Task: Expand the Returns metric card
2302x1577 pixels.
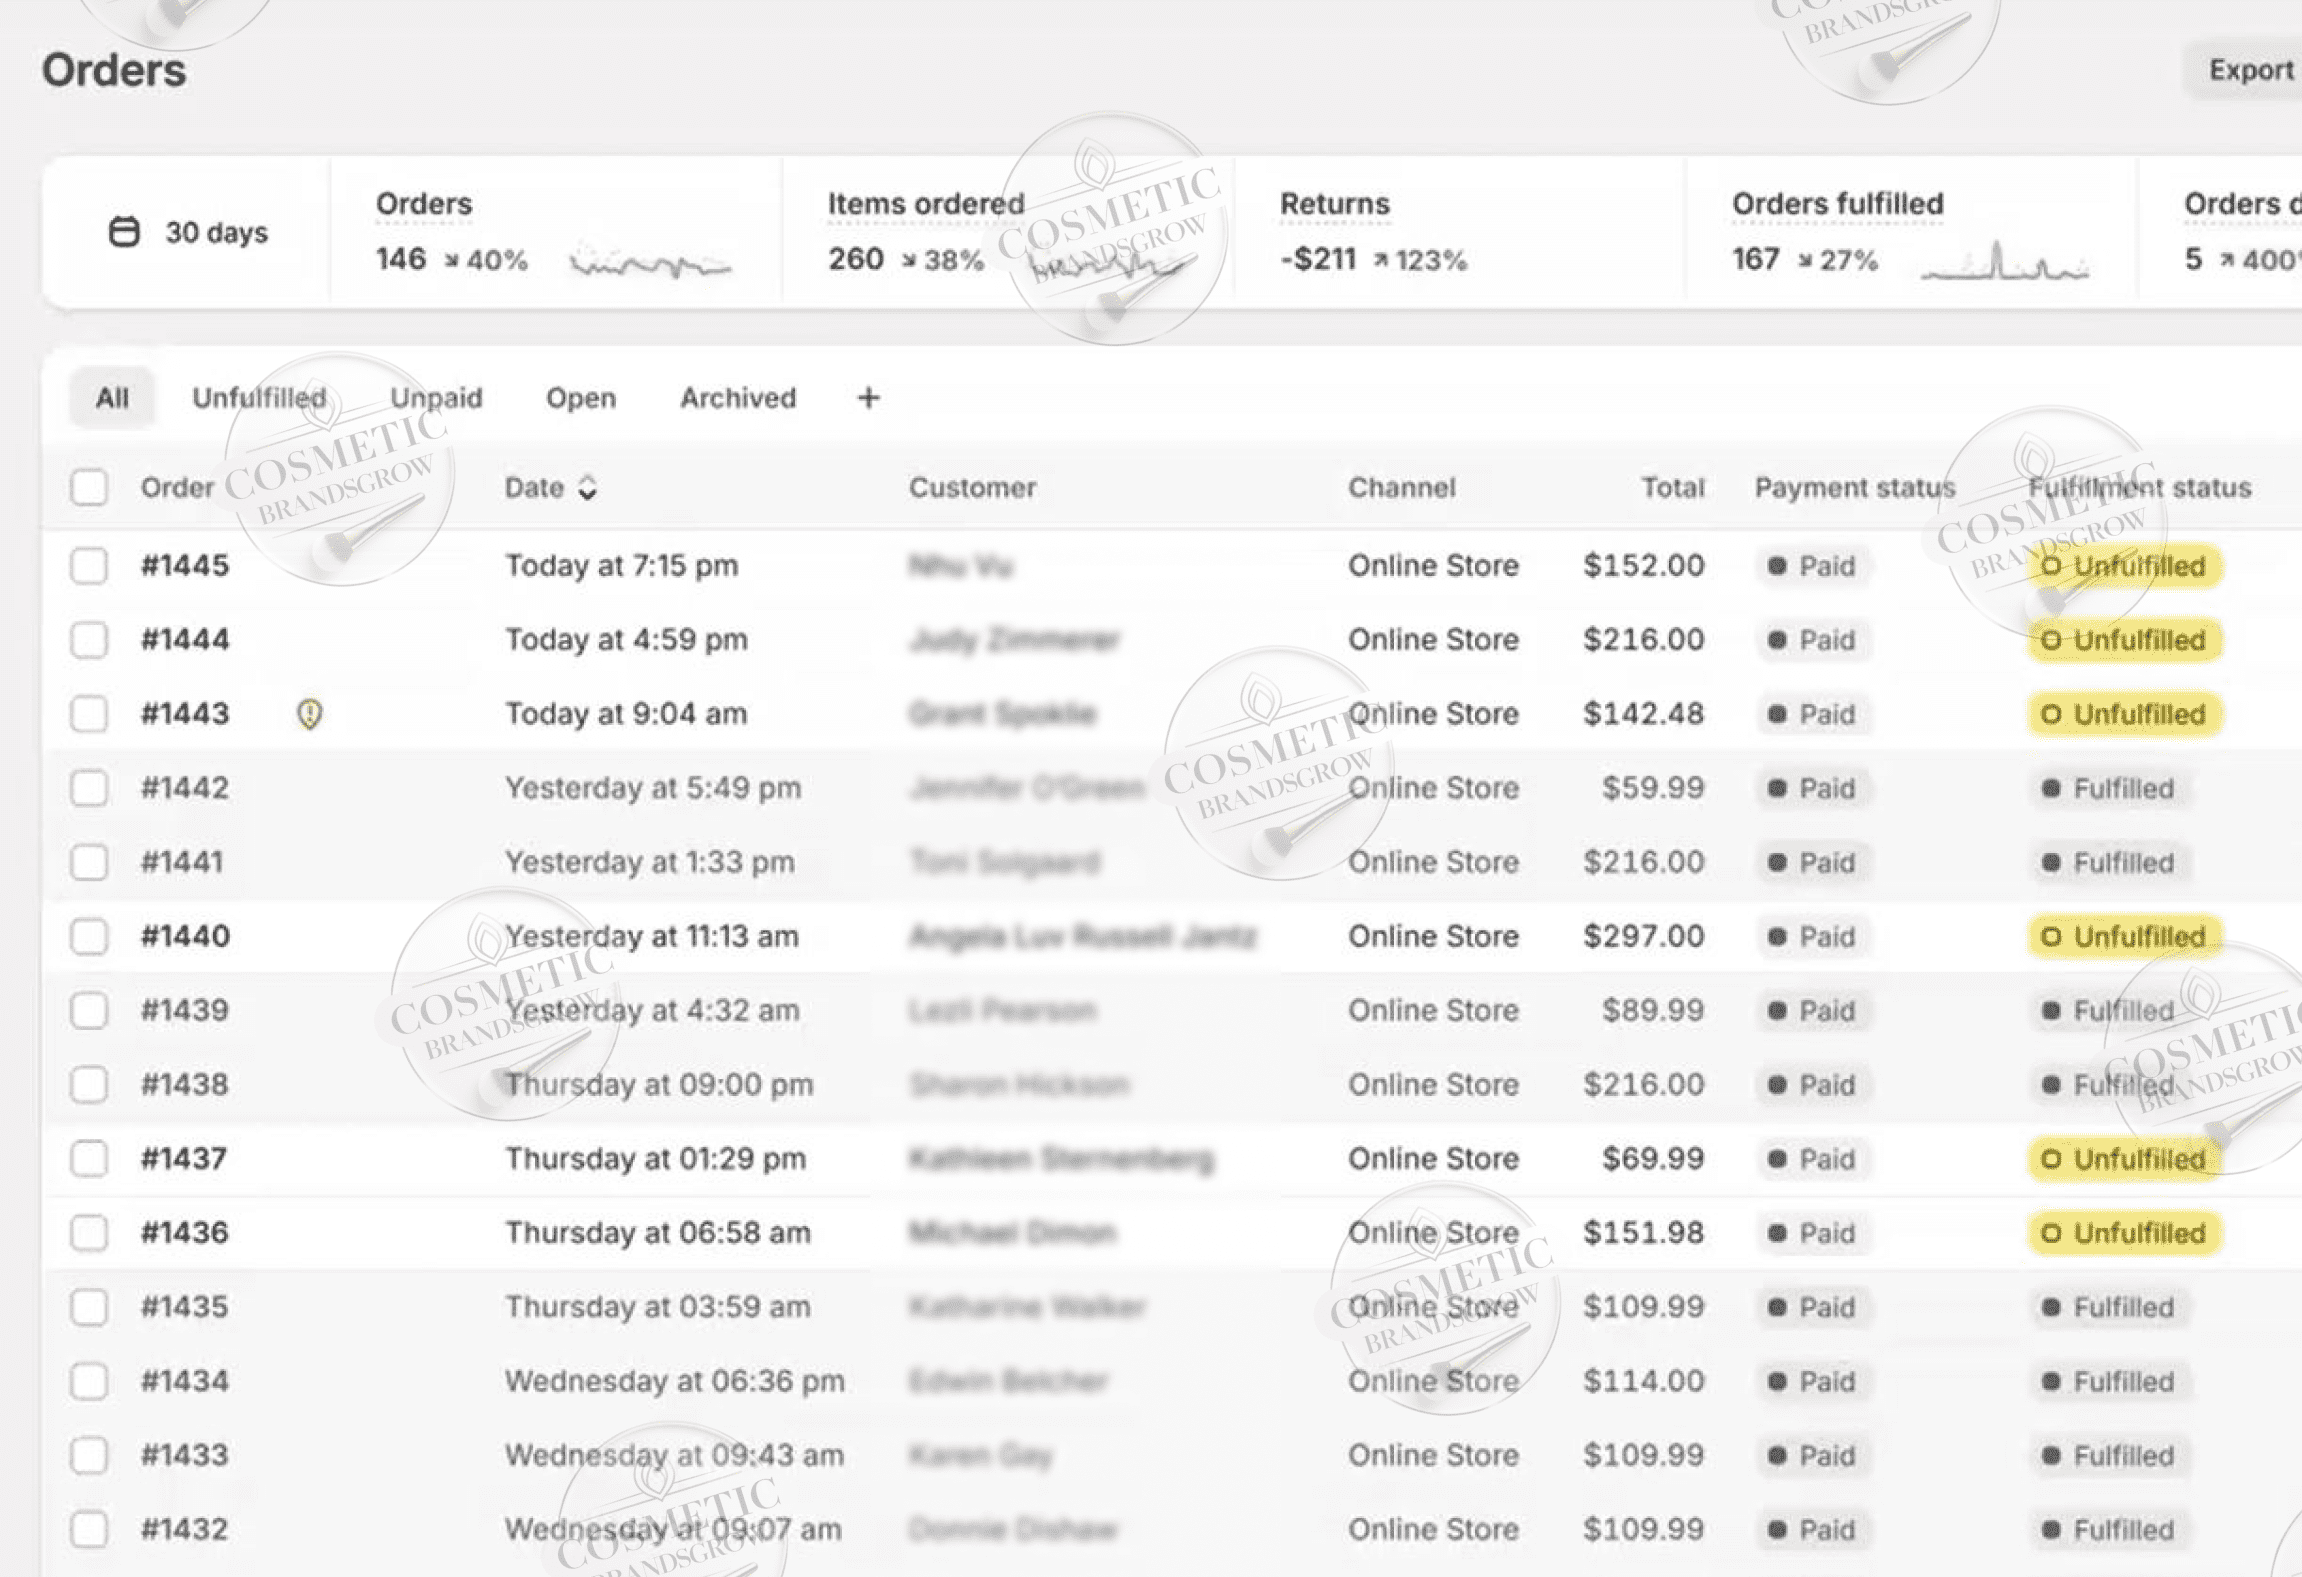Action: [1334, 204]
